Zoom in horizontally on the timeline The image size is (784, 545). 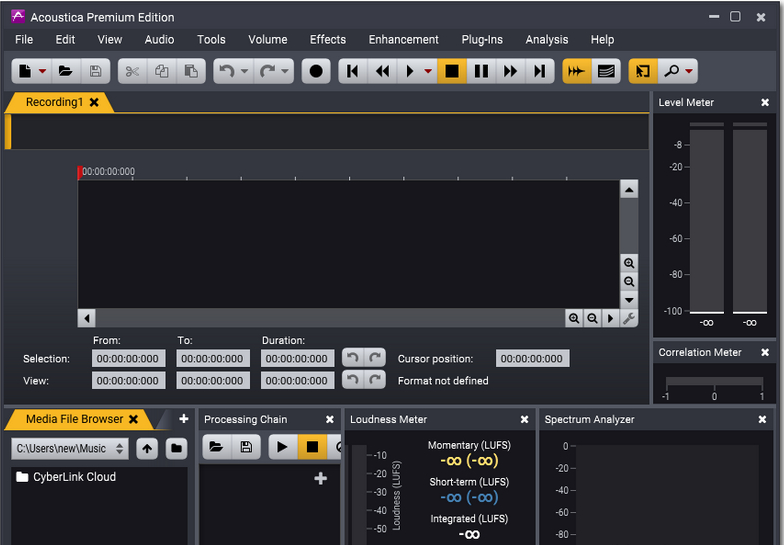(x=574, y=318)
